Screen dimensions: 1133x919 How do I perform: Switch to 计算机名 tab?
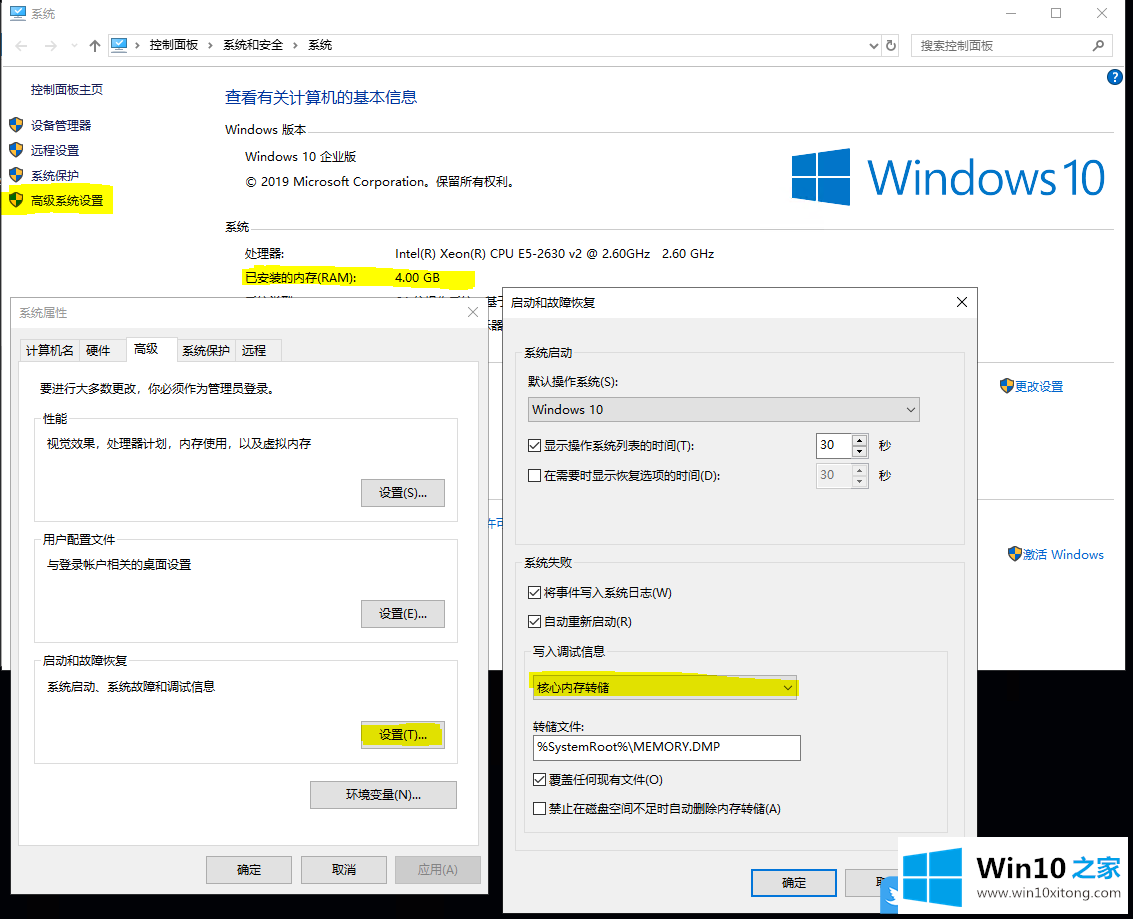[49, 350]
